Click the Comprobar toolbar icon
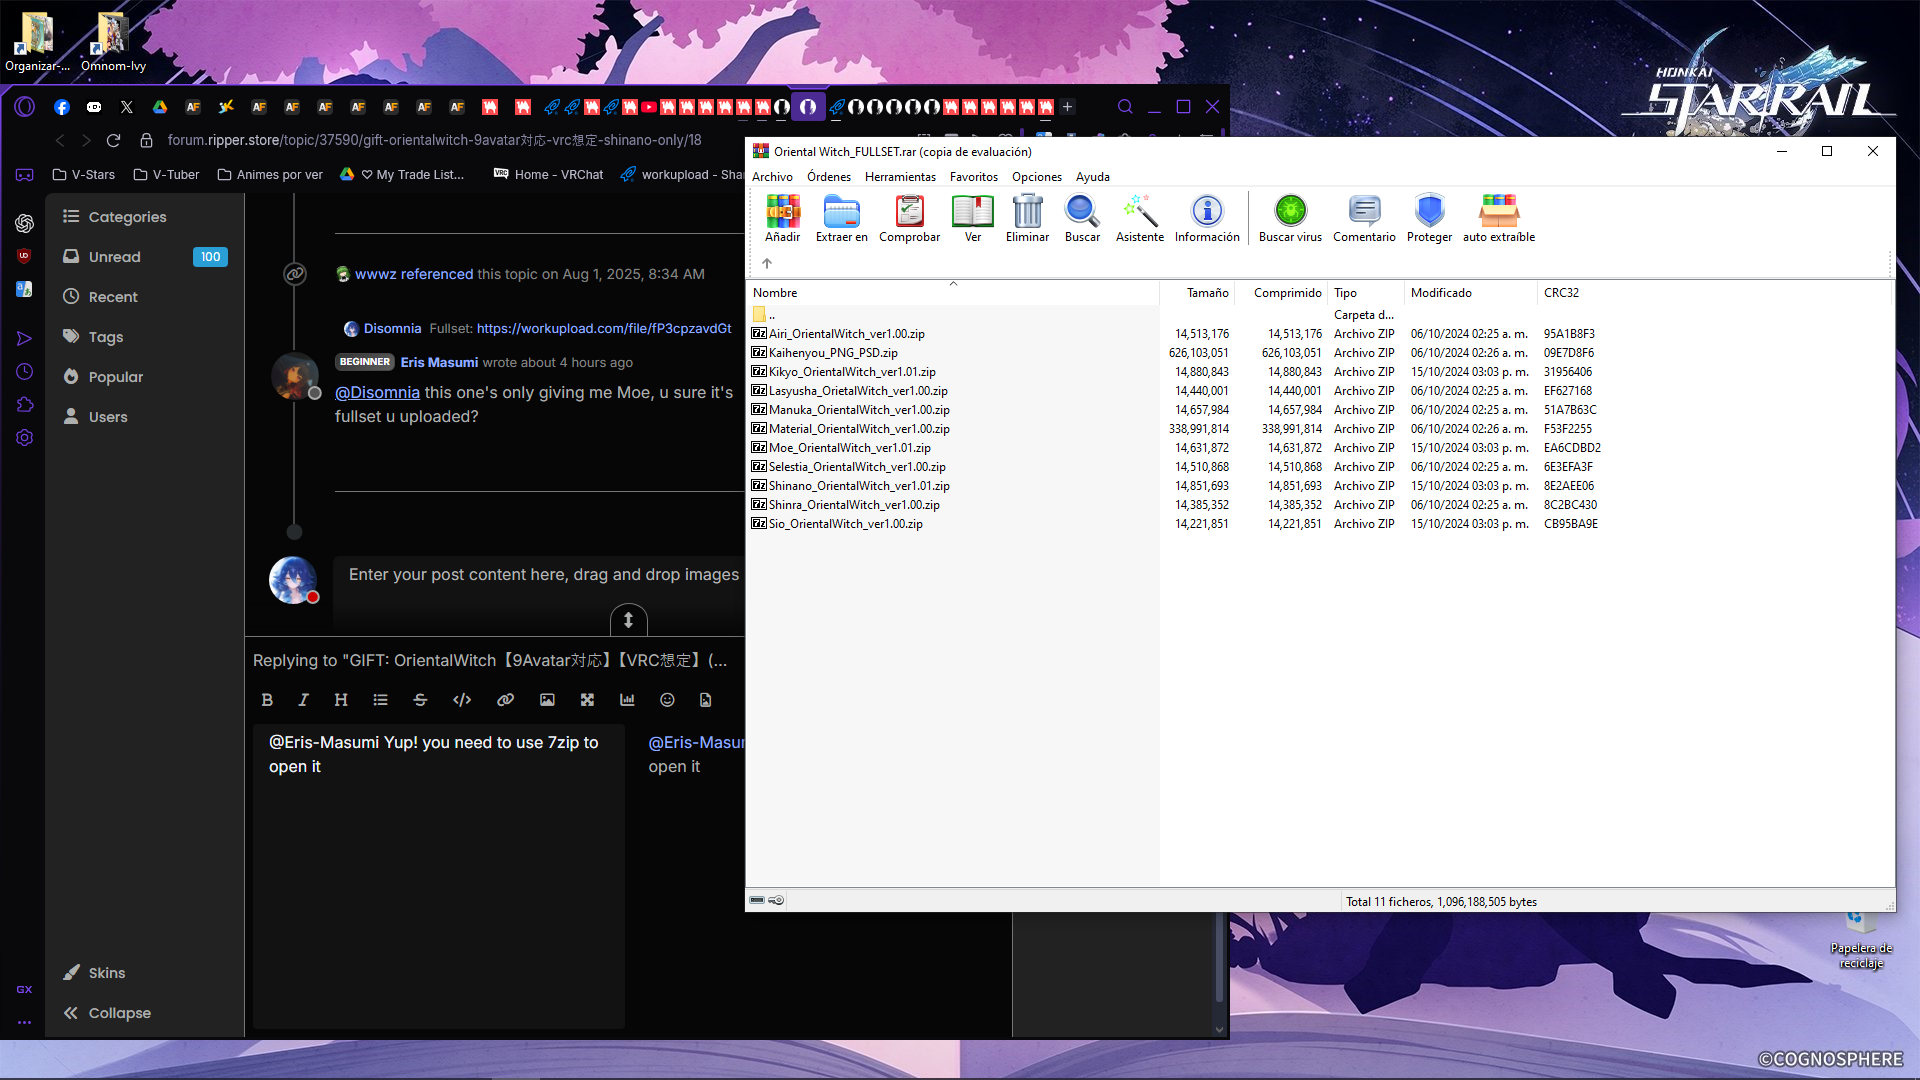The width and height of the screenshot is (1920, 1080). tap(909, 218)
